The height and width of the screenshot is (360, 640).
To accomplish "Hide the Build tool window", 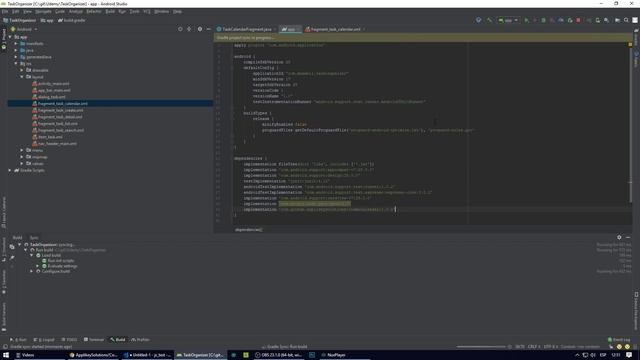I will 628,237.
